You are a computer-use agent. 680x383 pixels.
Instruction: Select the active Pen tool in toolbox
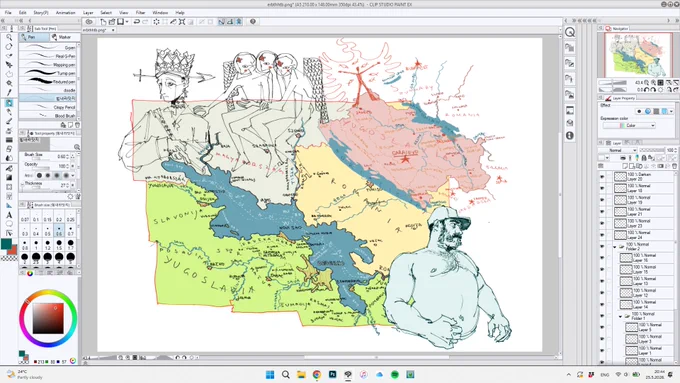(x=9, y=103)
